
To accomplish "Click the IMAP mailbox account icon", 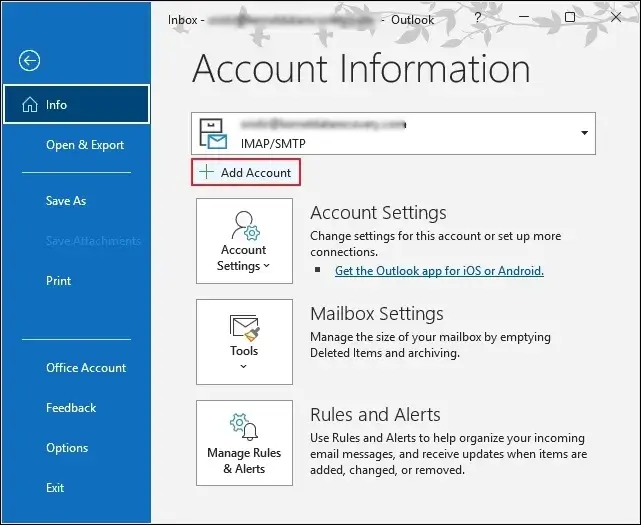I will point(213,133).
